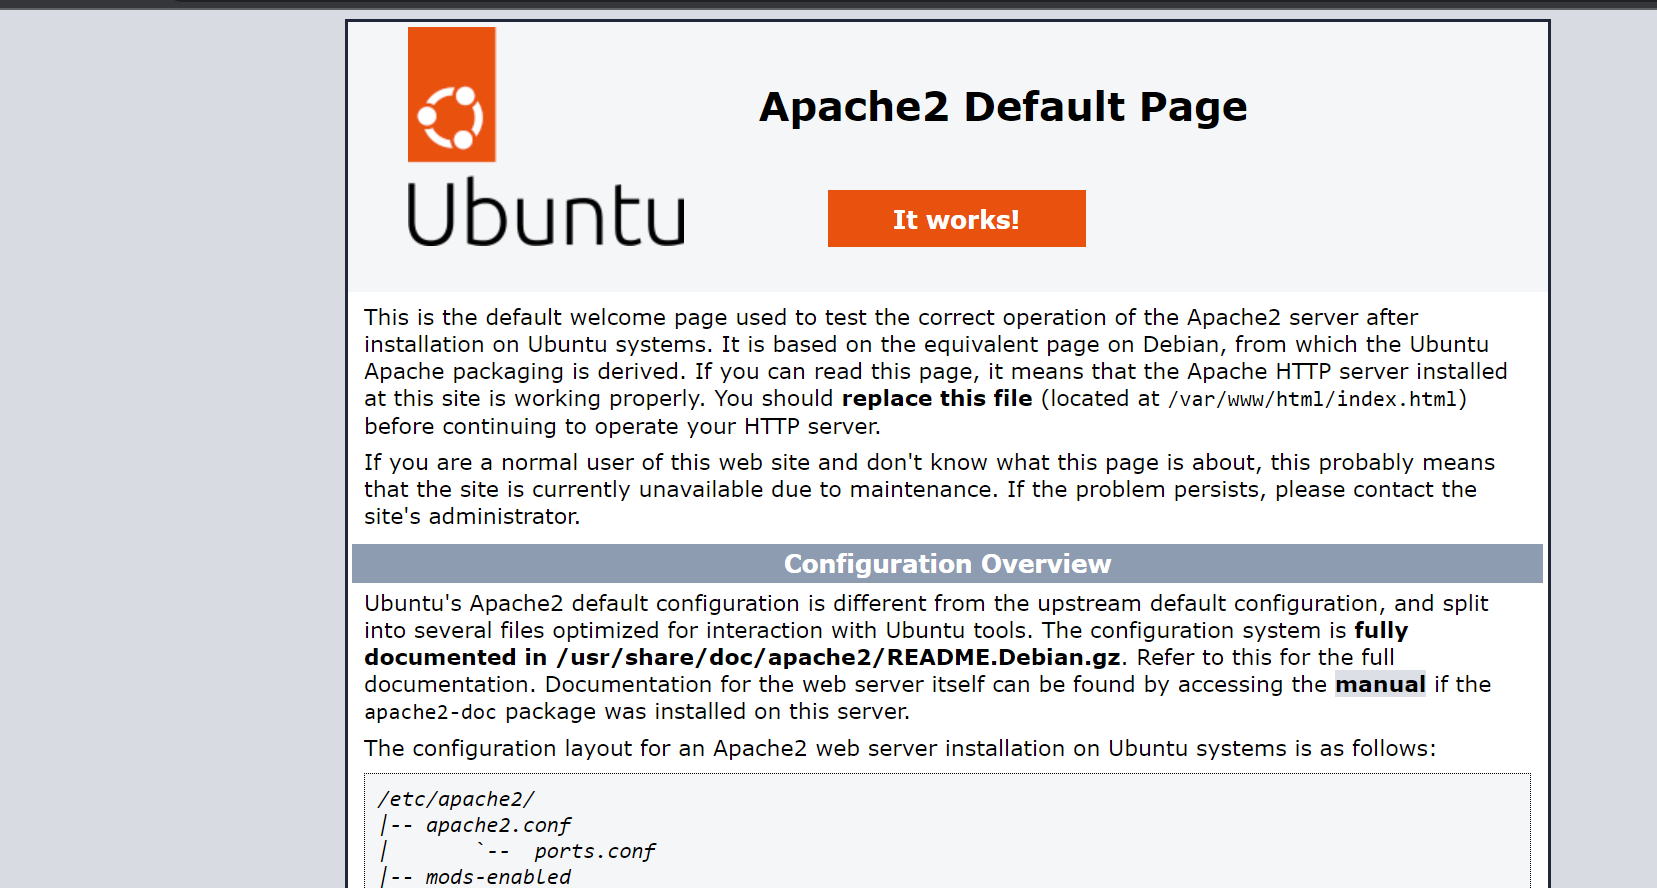Click the Ubuntu wordmark text
The height and width of the screenshot is (888, 1657).
(545, 213)
